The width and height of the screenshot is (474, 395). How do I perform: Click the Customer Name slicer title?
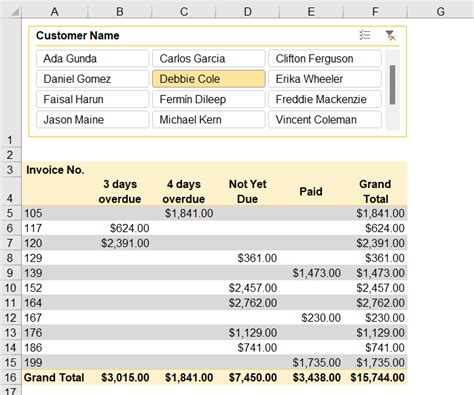(78, 35)
